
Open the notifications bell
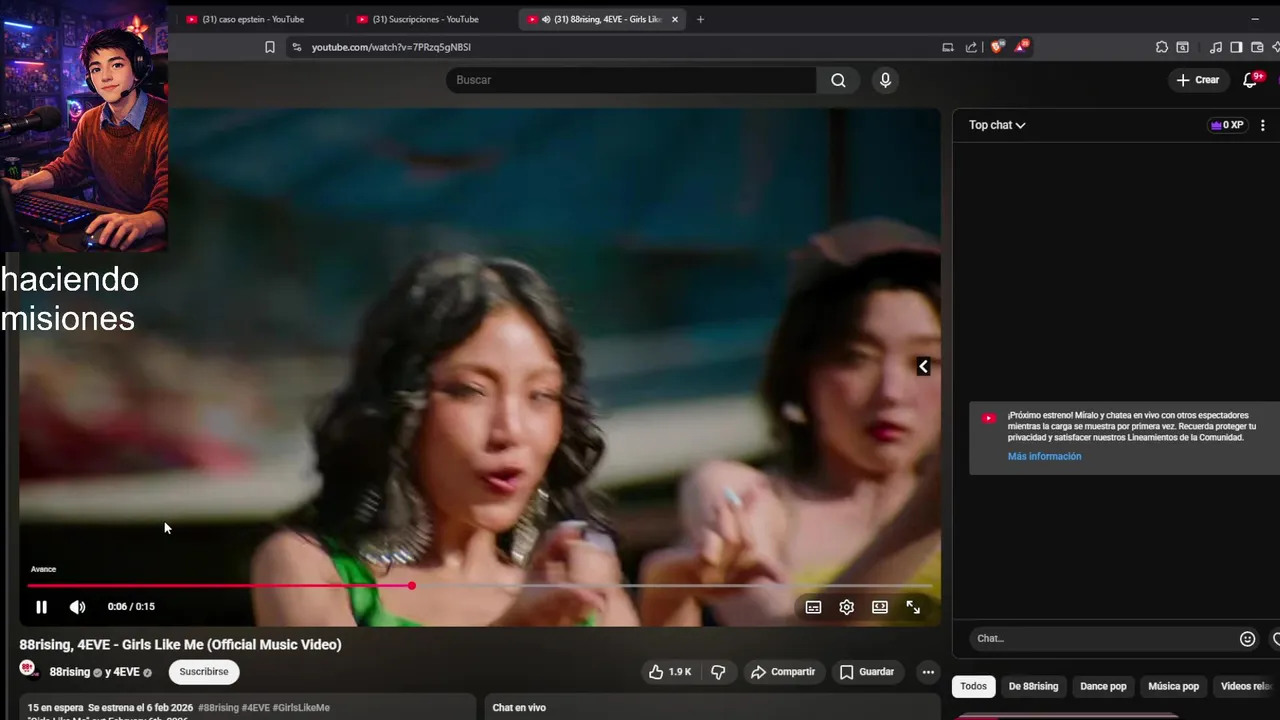(1250, 80)
